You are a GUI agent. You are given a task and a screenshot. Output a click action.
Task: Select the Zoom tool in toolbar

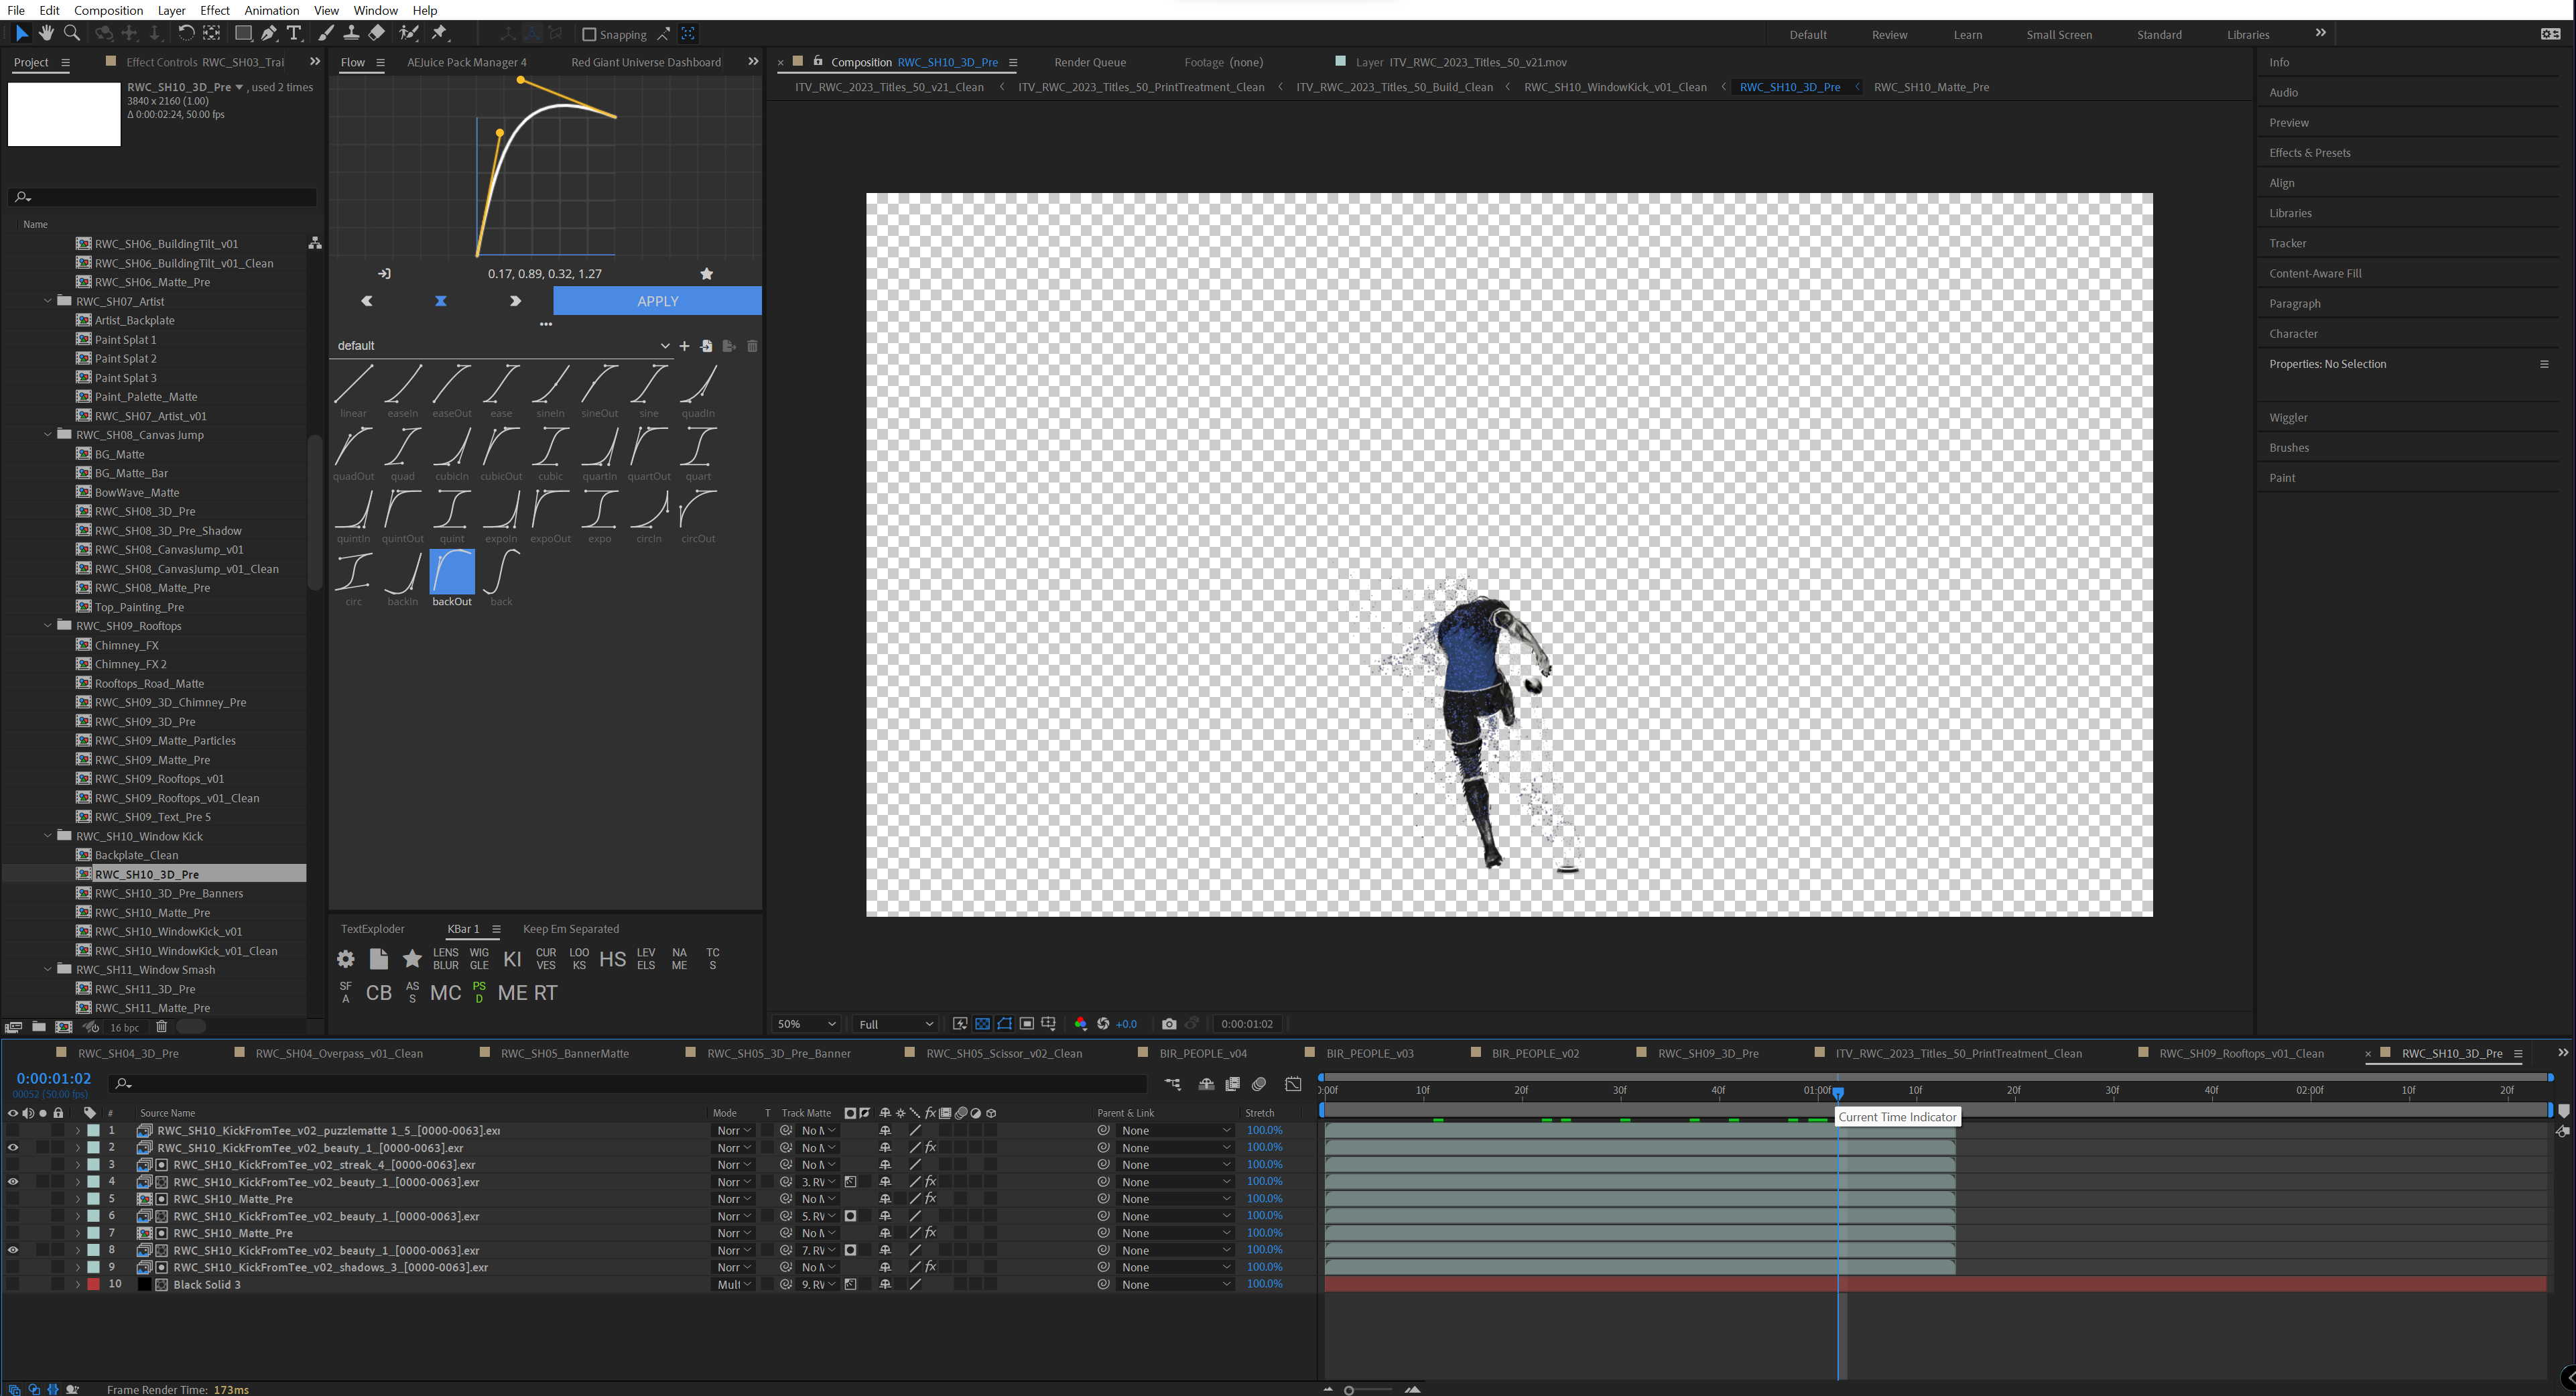pyautogui.click(x=72, y=33)
